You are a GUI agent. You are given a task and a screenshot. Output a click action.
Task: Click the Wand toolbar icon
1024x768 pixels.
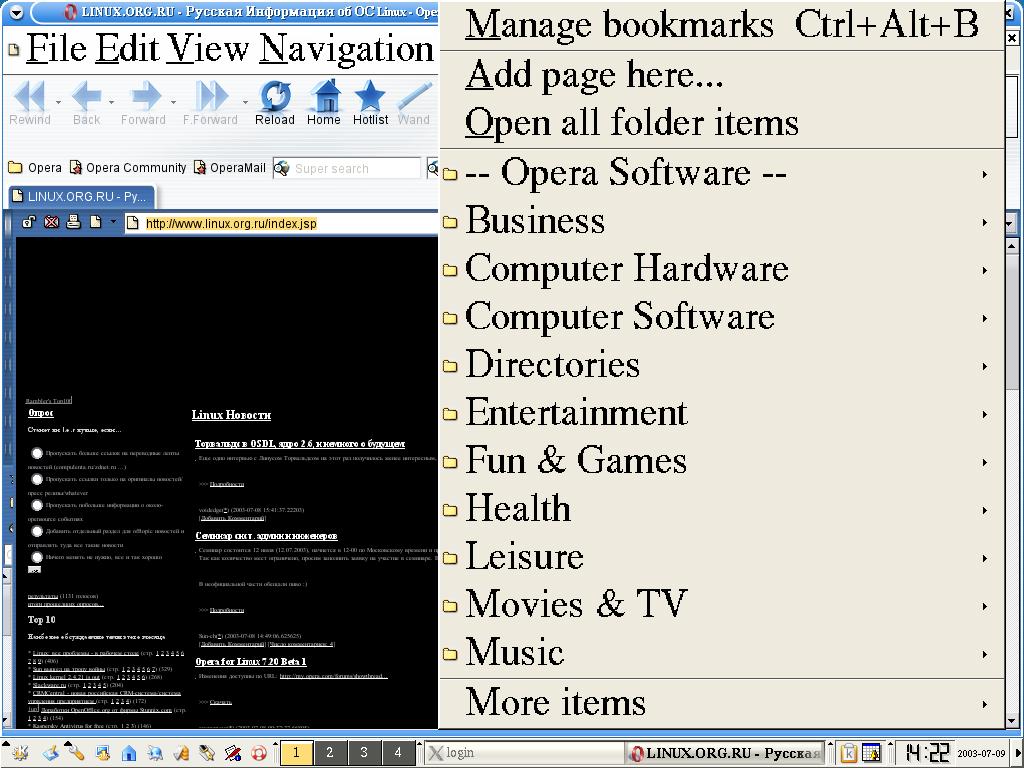coord(414,96)
